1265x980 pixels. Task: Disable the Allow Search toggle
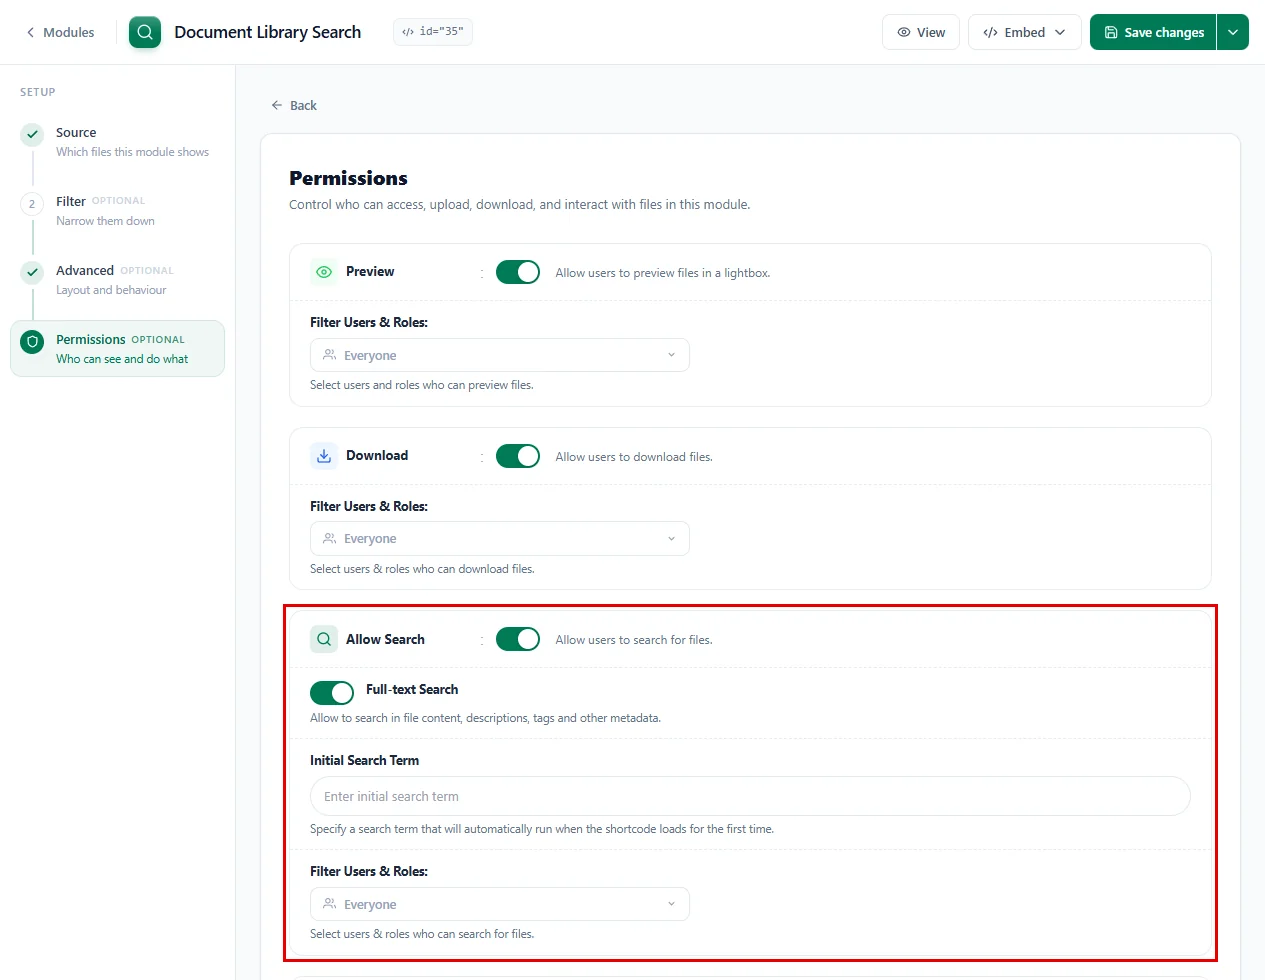click(x=518, y=639)
